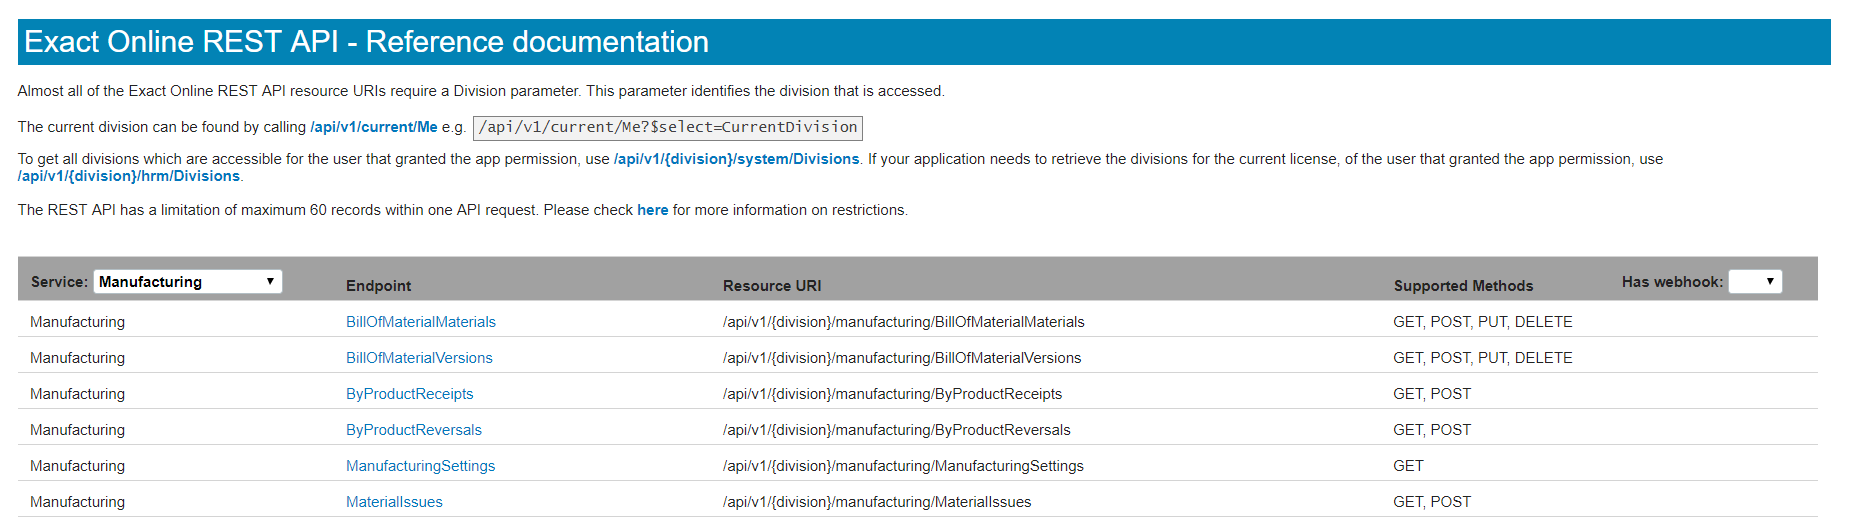Open the system/Divisions API link
The width and height of the screenshot is (1849, 521).
736,159
